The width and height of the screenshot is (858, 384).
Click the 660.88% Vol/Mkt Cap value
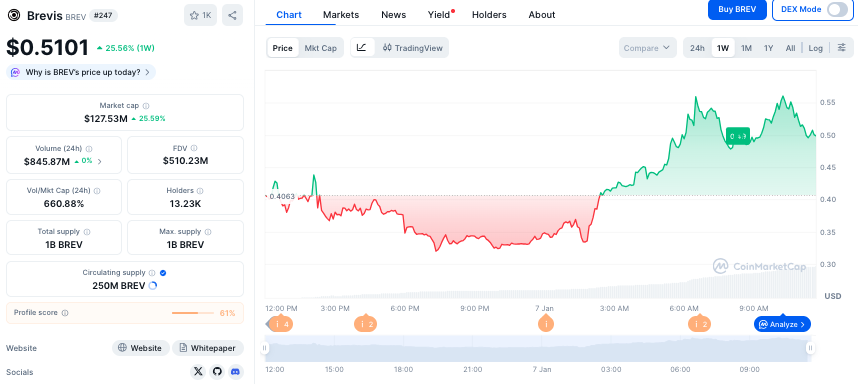[63, 203]
